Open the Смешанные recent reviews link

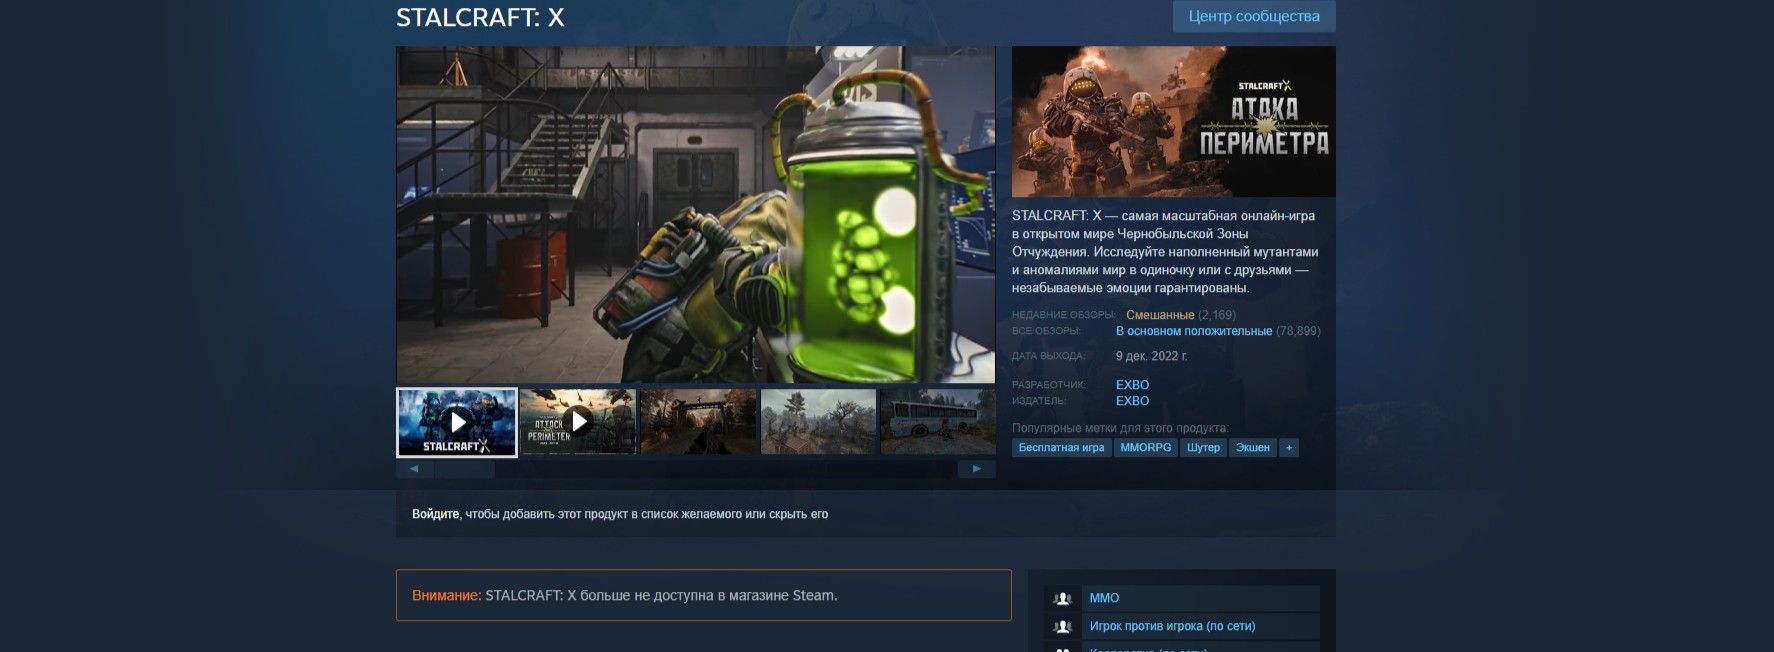point(1160,315)
